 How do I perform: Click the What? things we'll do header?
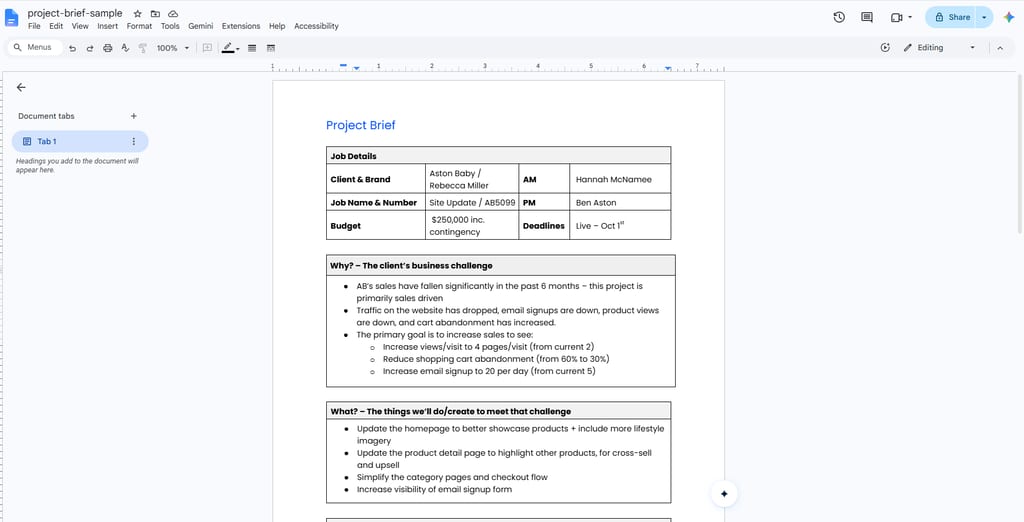(498, 411)
